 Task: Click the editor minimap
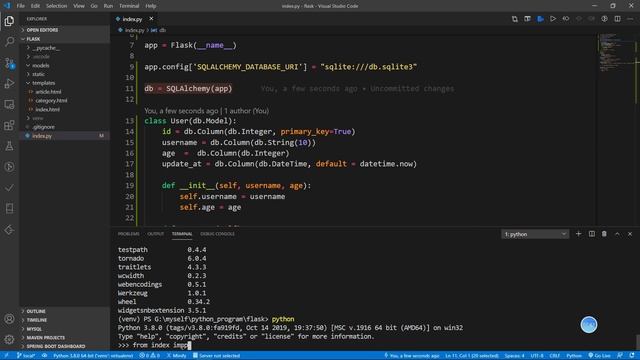coord(616,53)
